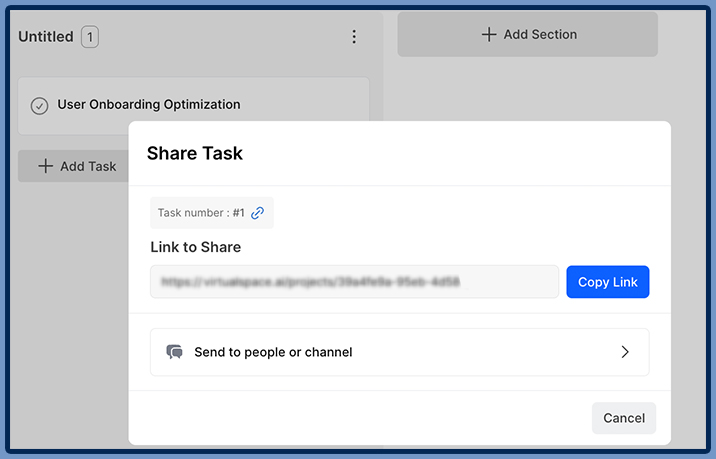Mark User Onboarding Optimization as complete
Image resolution: width=716 pixels, height=459 pixels.
coord(40,105)
